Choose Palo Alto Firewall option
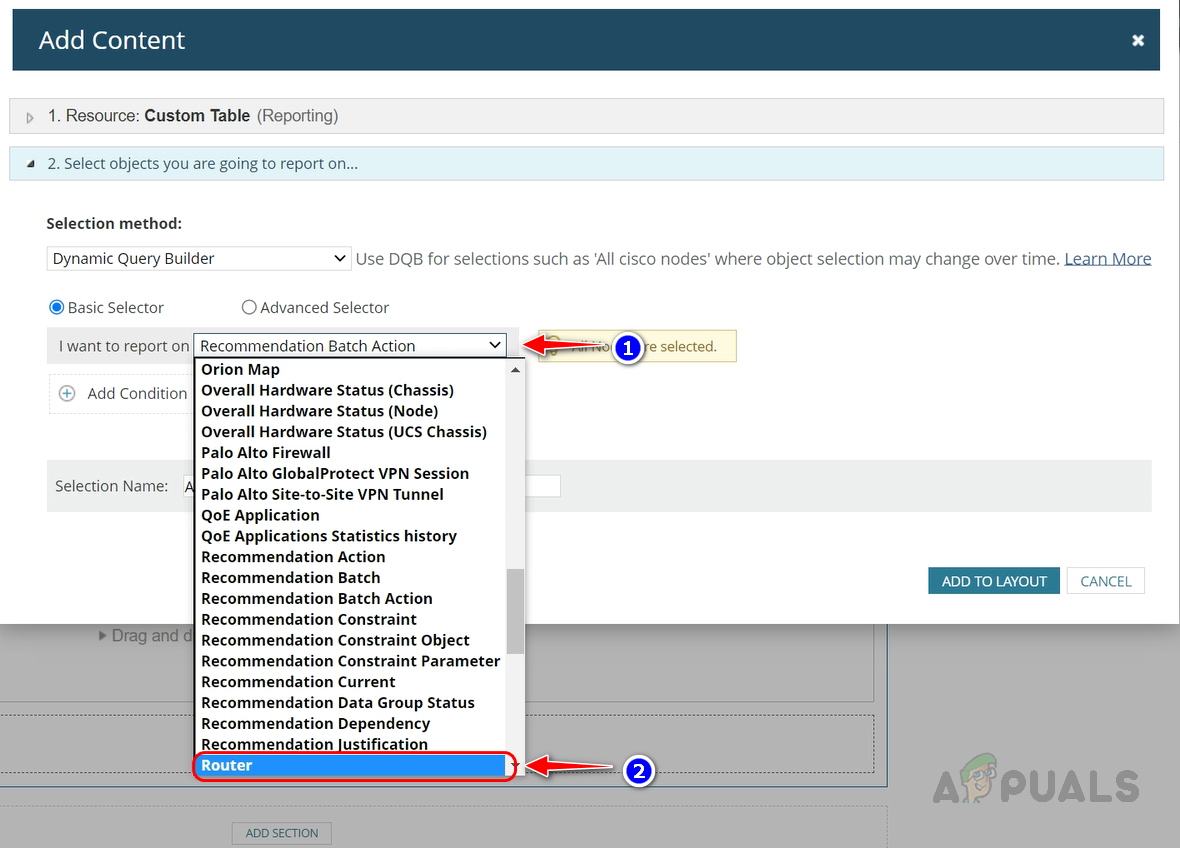The image size is (1180, 848). [351, 453]
